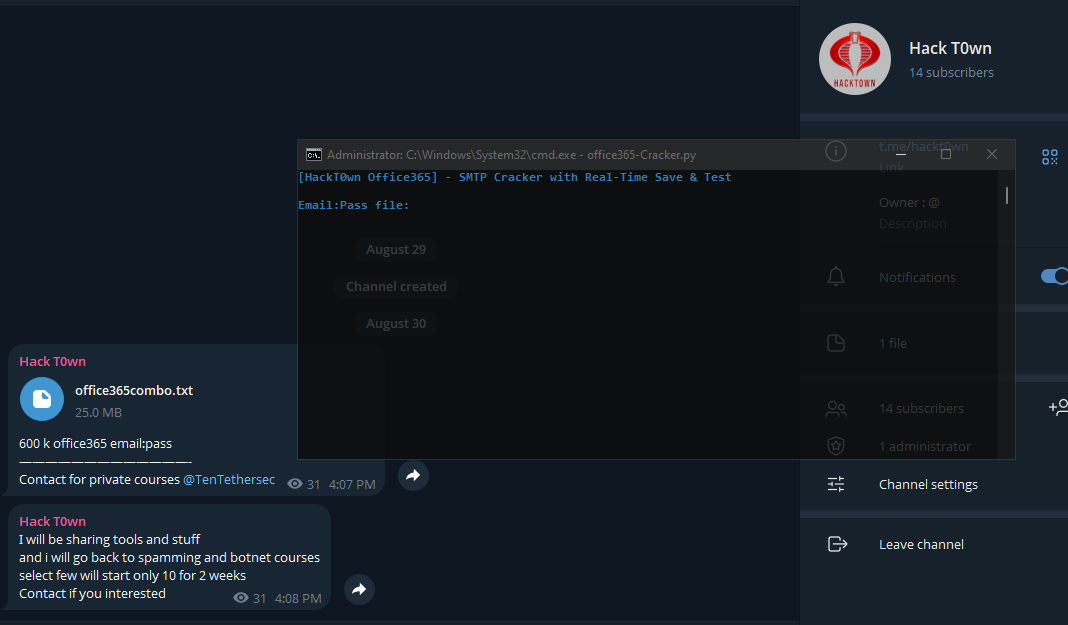
Task: Click the cmd.exe window title bar icon
Action: click(313, 155)
